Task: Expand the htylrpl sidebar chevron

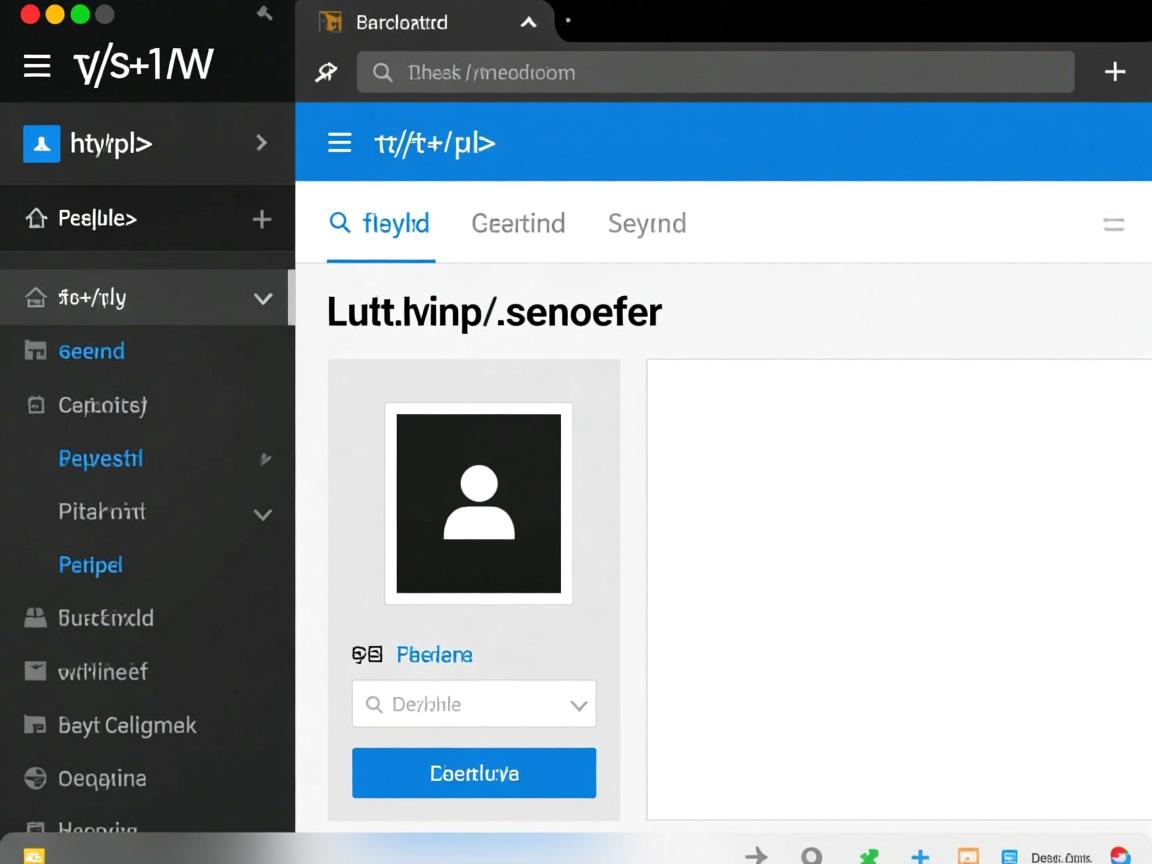Action: (x=261, y=143)
